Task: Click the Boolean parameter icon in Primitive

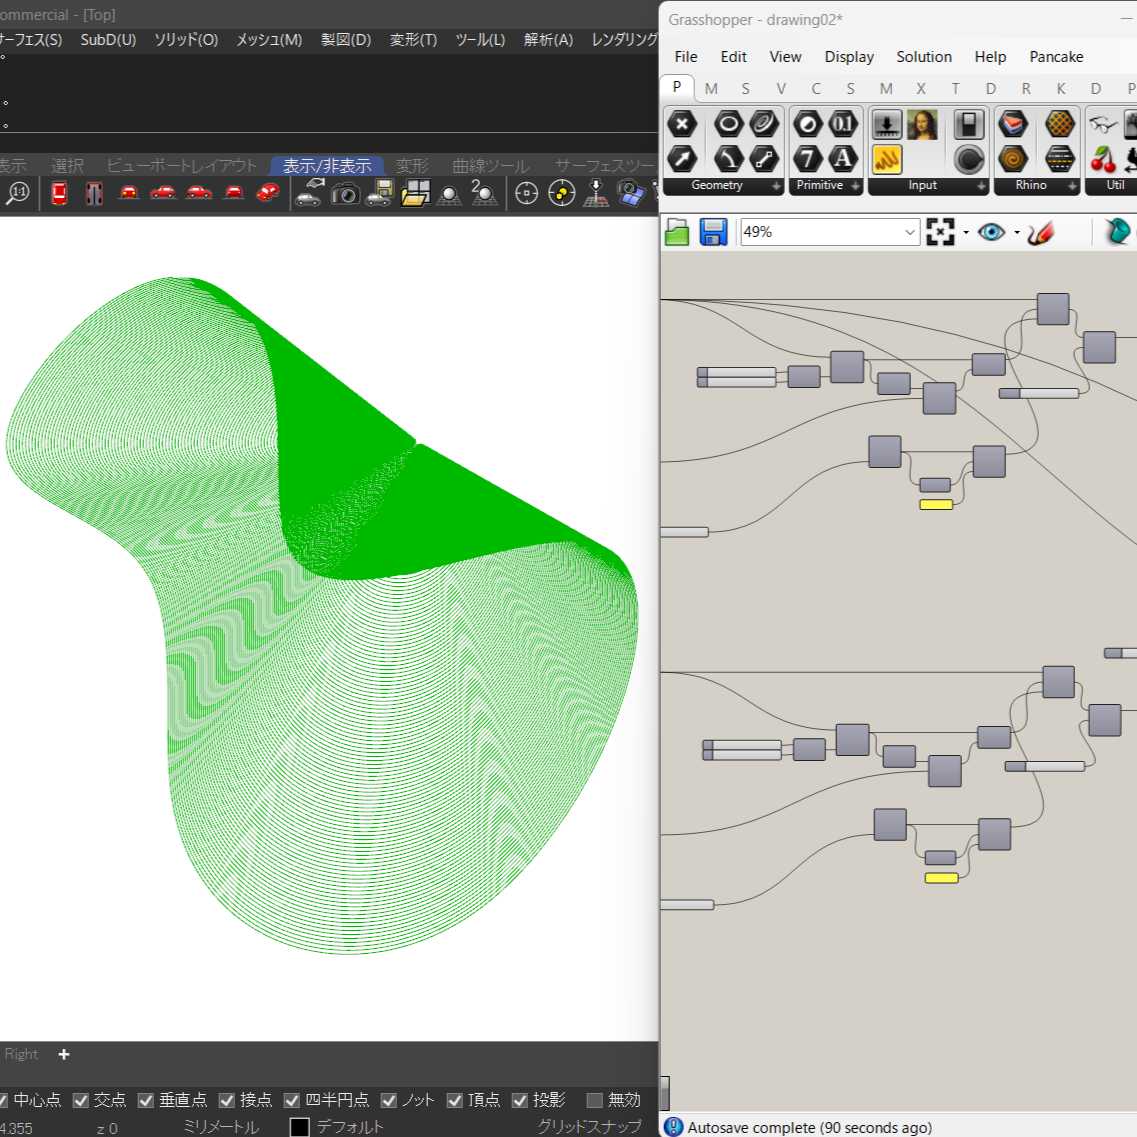Action: click(808, 125)
